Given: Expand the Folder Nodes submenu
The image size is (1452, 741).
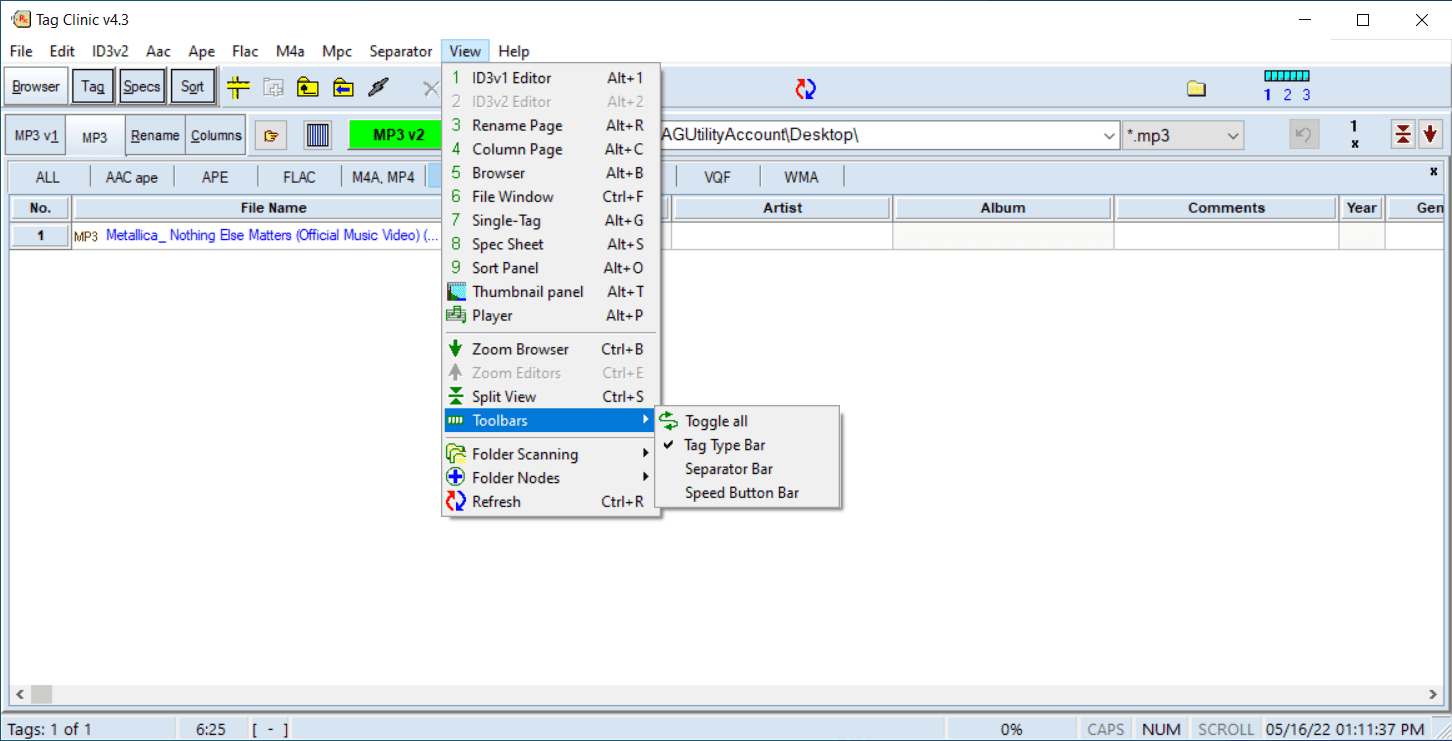Looking at the screenshot, I should point(552,478).
